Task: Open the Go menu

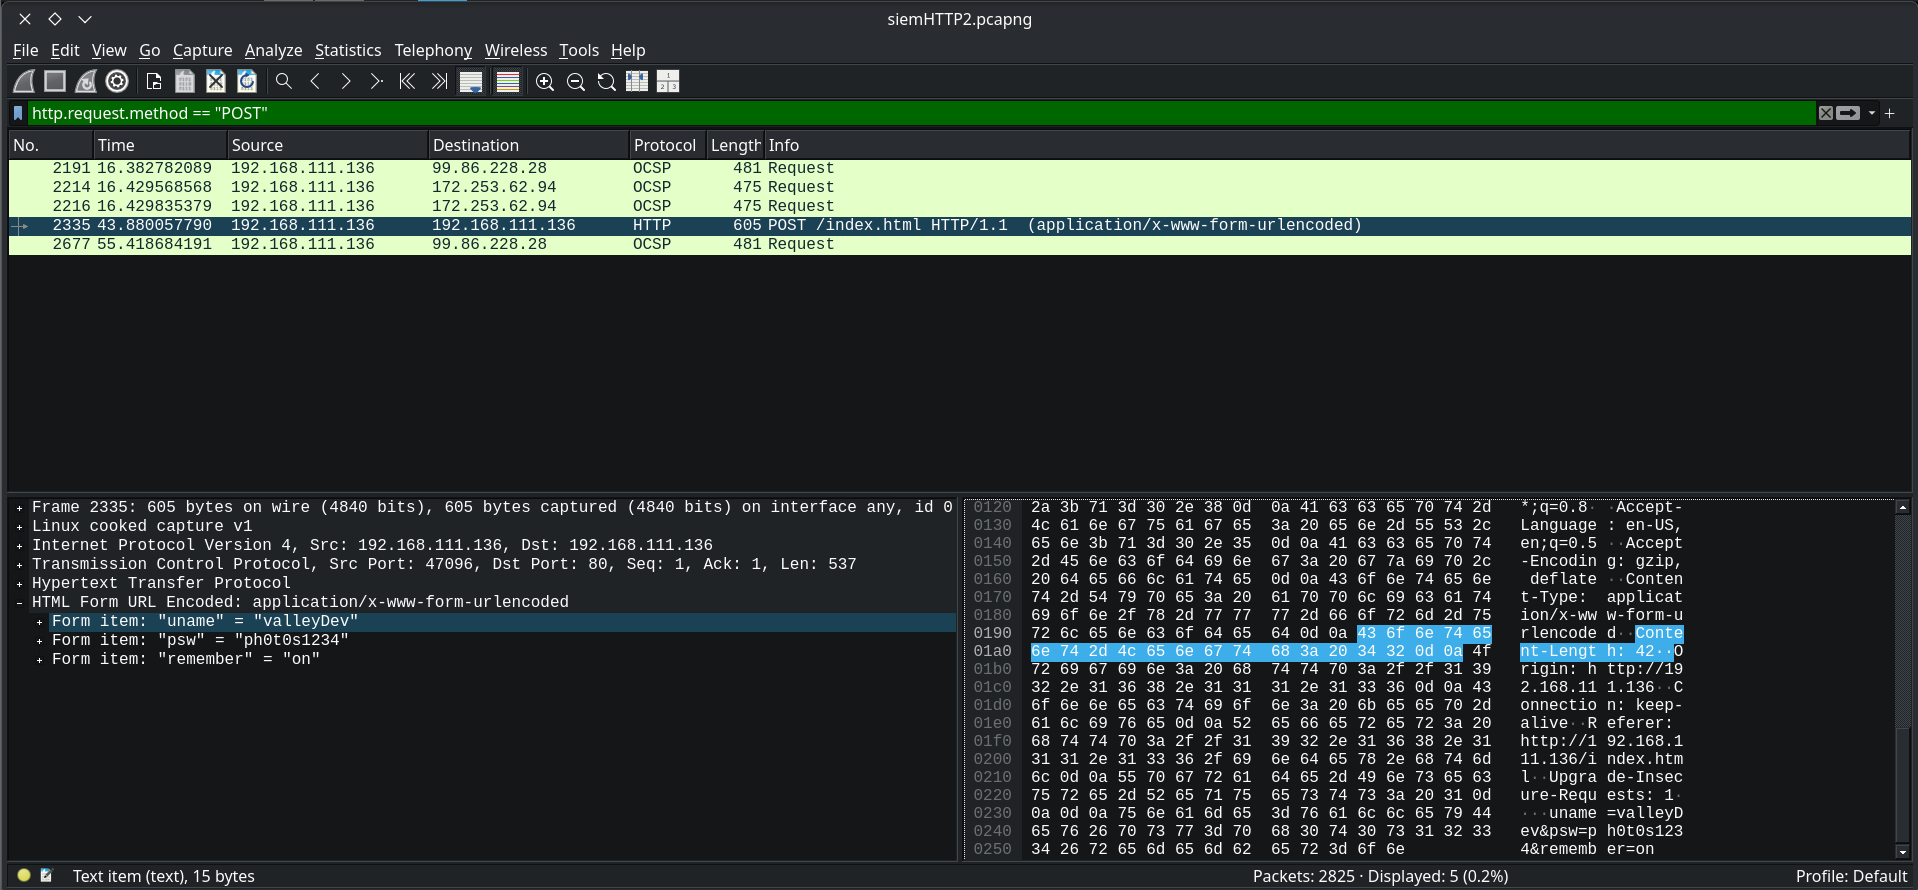Action: click(150, 50)
